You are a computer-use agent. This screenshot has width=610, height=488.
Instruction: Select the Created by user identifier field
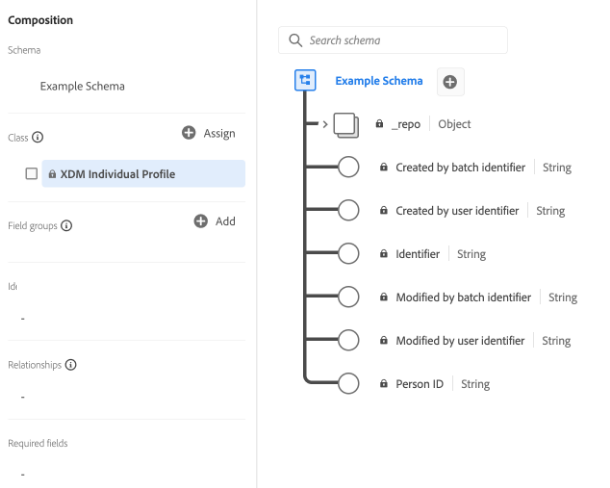(x=457, y=211)
